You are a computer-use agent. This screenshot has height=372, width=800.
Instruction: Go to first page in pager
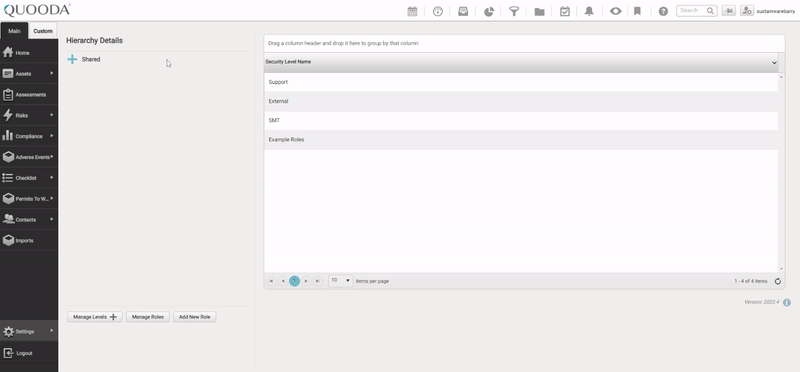point(271,281)
